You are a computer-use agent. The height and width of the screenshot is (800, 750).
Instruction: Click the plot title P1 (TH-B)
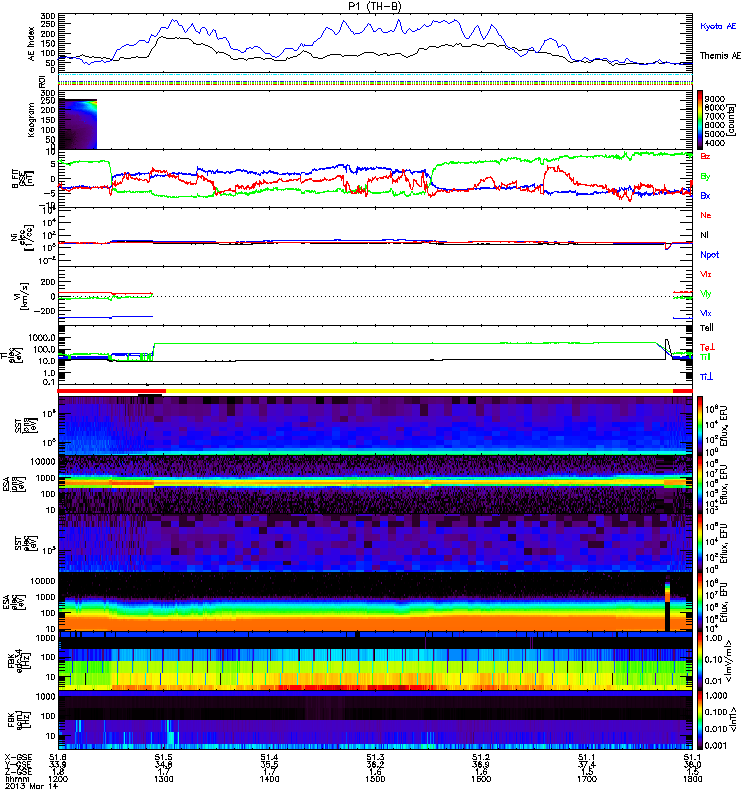[374, 6]
